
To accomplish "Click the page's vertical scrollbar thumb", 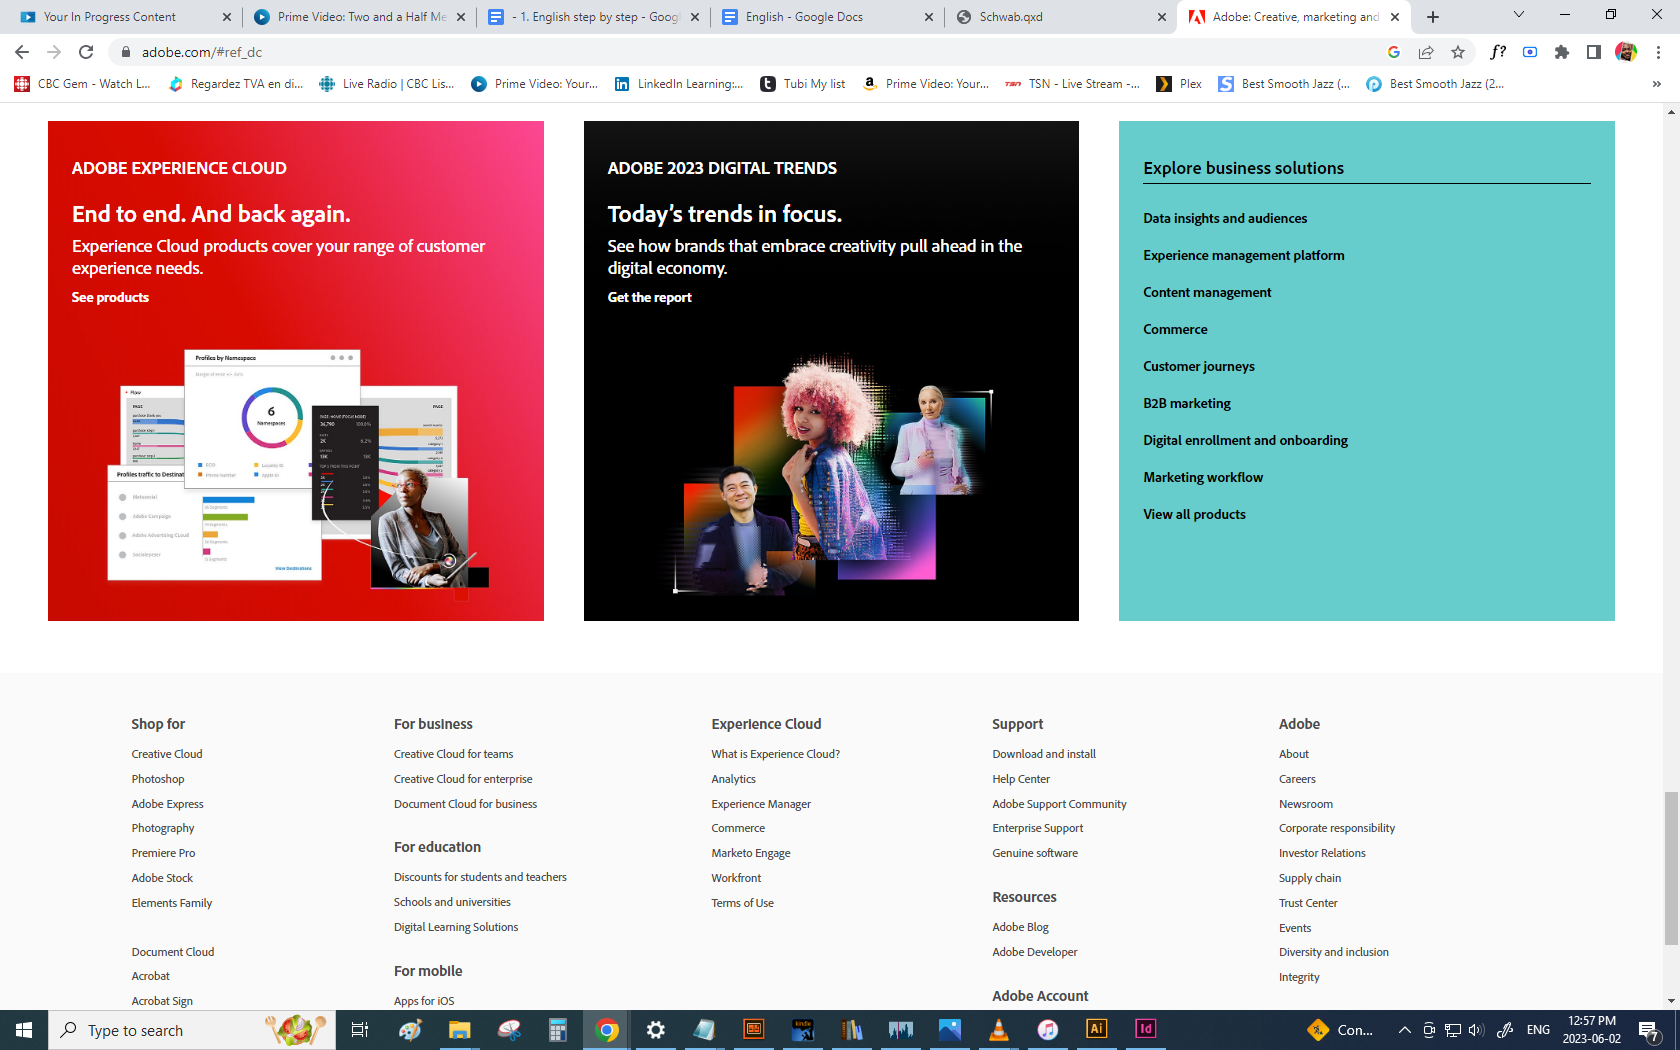I will click(1671, 867).
